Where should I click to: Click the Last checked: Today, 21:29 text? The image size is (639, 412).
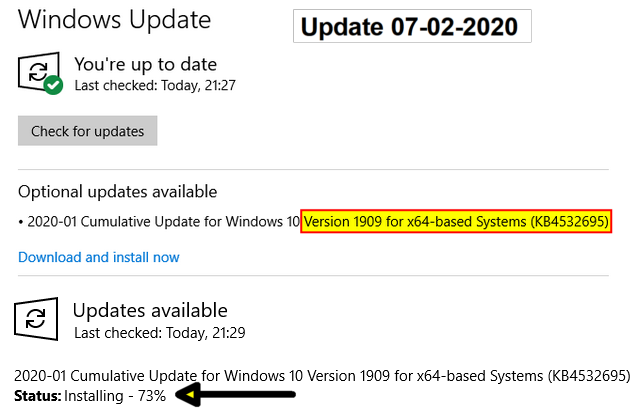coord(160,333)
